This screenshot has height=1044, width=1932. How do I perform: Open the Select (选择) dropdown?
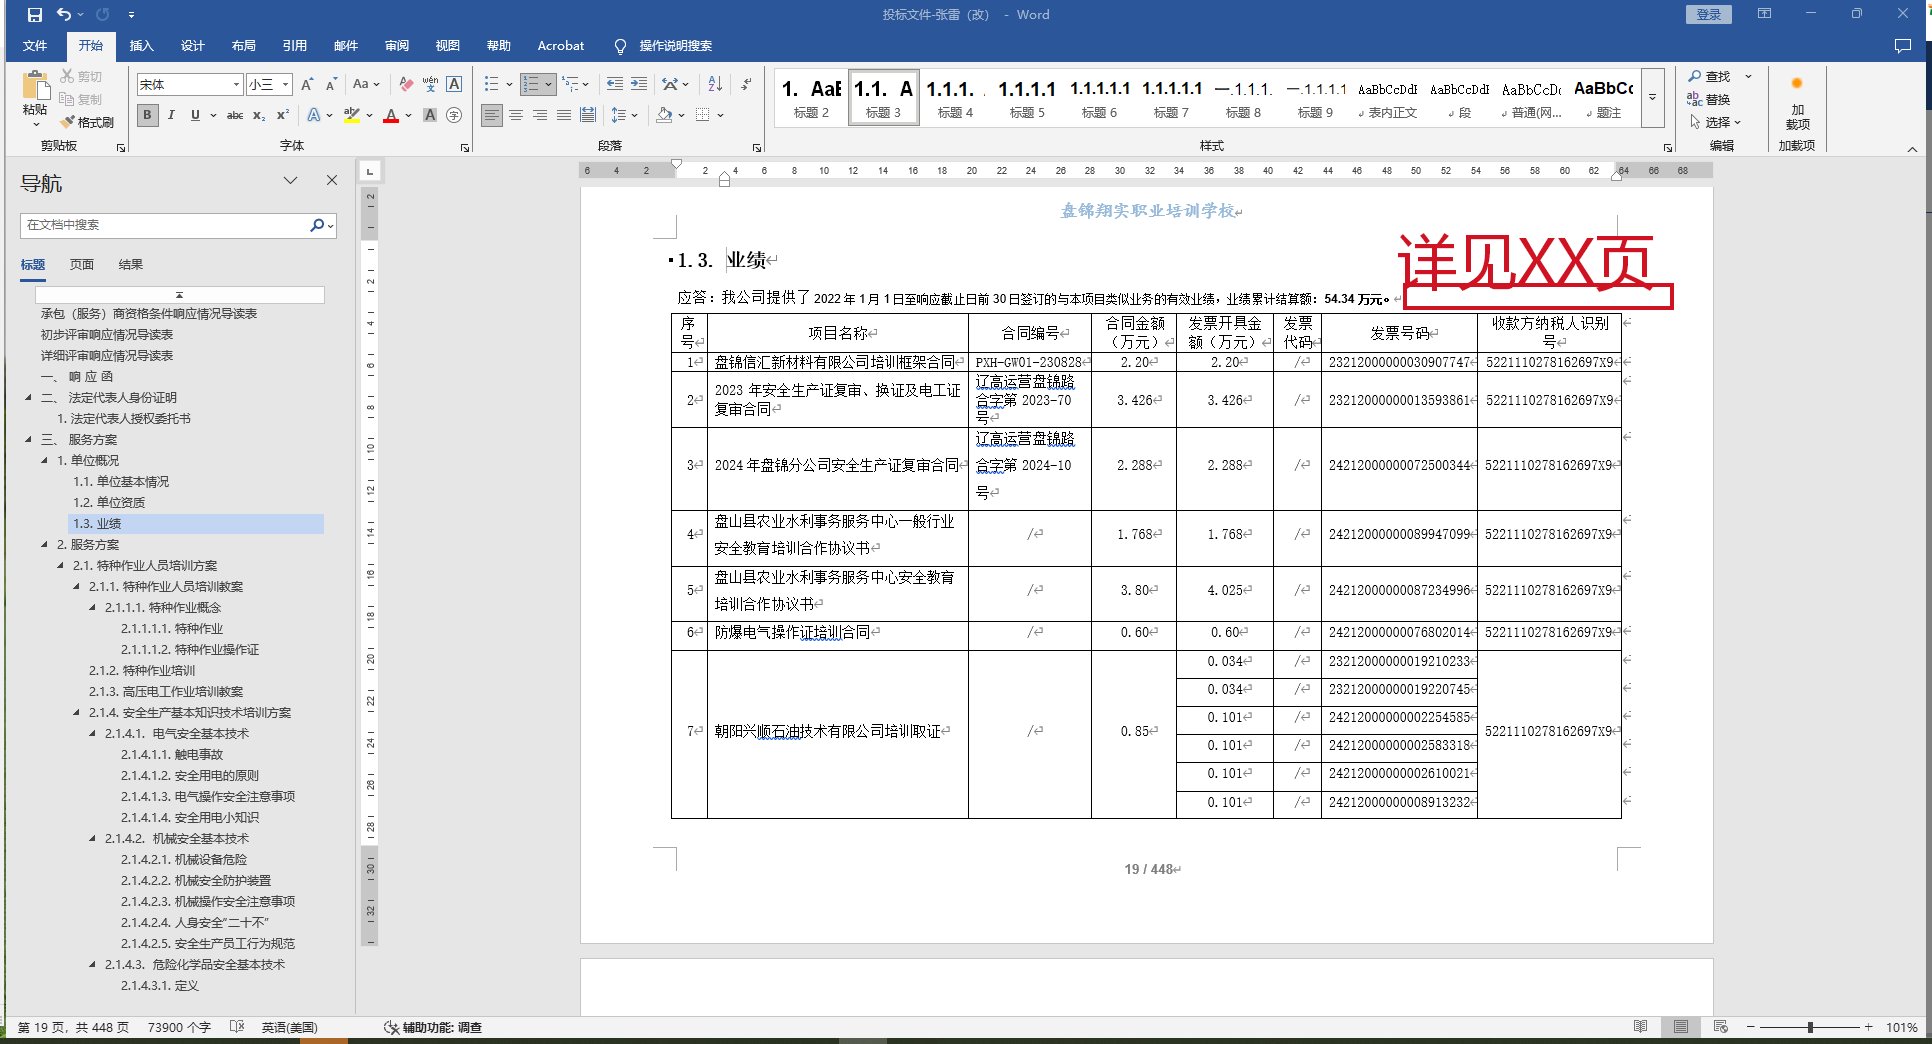1716,122
